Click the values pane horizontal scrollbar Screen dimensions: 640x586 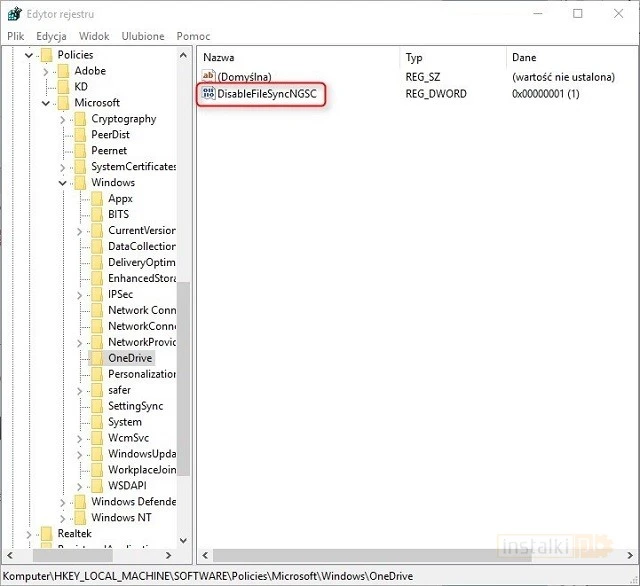tap(400, 555)
